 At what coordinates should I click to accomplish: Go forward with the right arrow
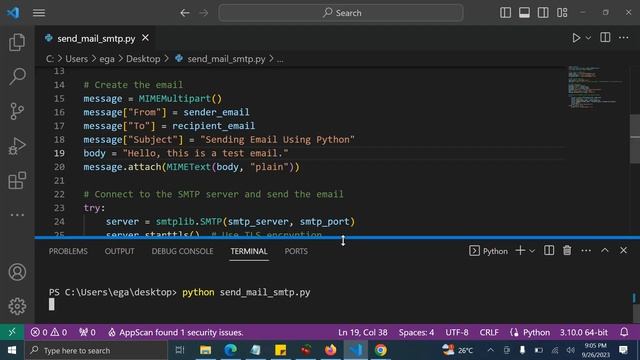pos(204,13)
